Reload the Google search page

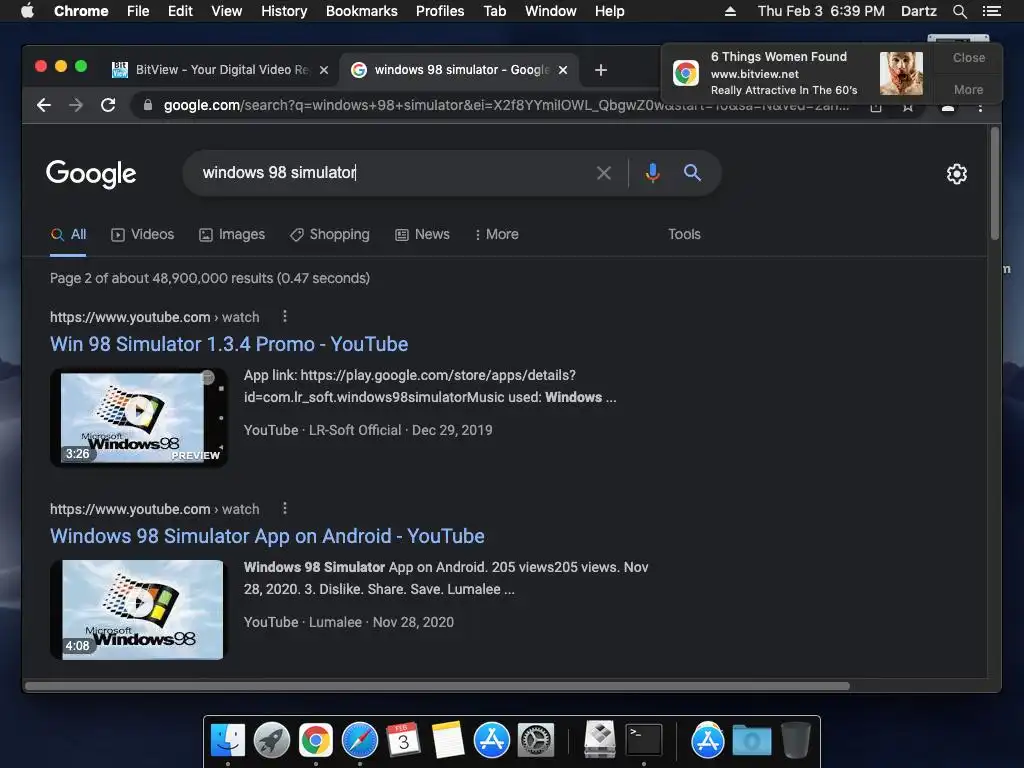pos(108,105)
